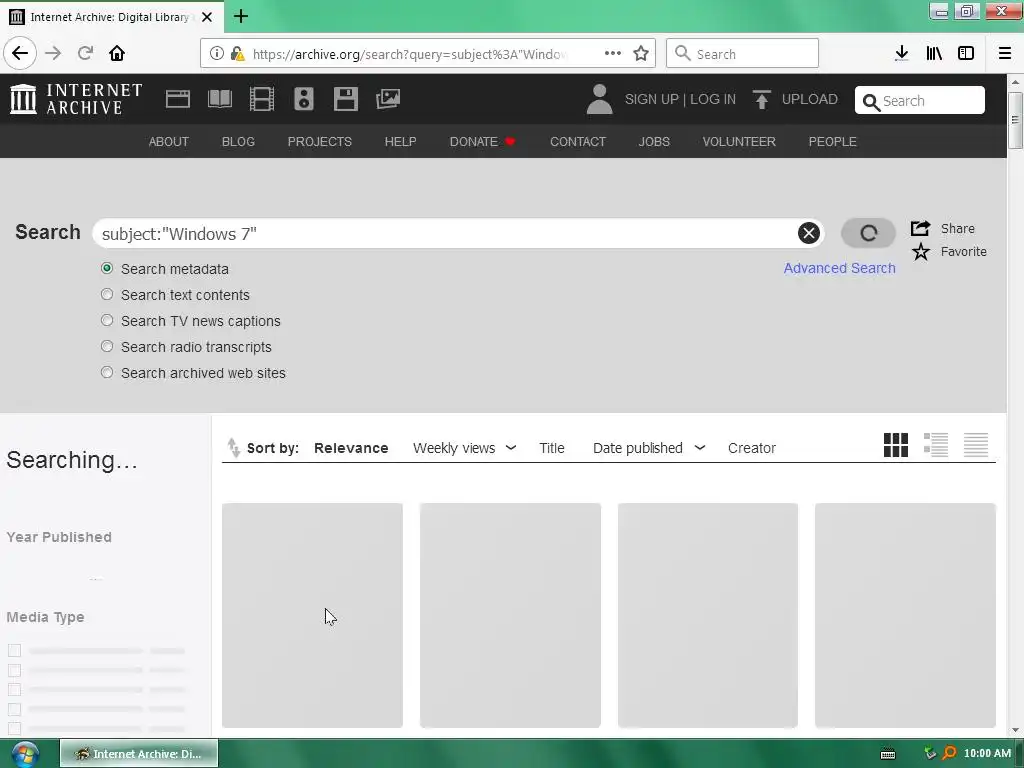Open the Windows Start button
The image size is (1024, 768).
[25, 754]
